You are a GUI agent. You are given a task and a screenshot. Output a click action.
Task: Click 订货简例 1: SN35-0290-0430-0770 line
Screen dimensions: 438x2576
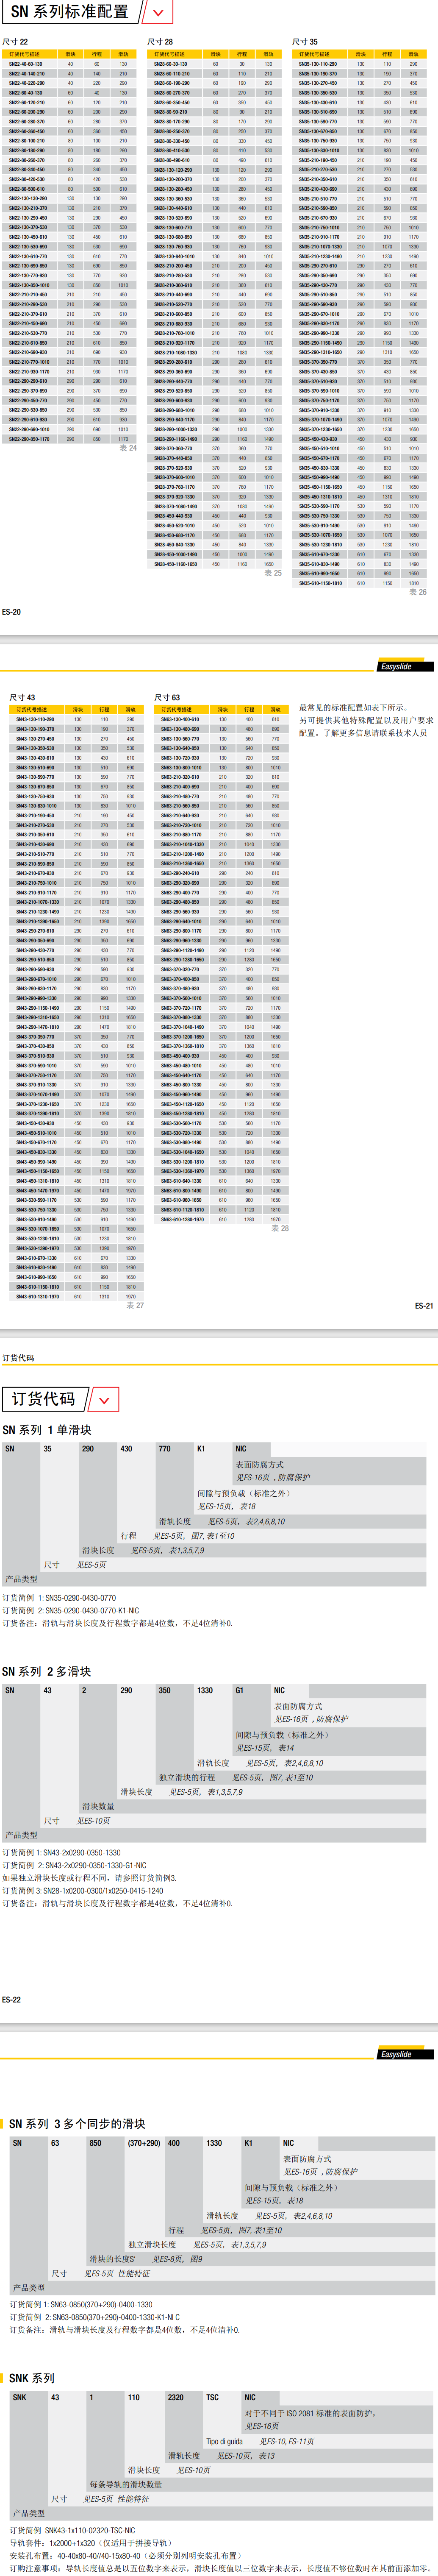coord(59,1598)
